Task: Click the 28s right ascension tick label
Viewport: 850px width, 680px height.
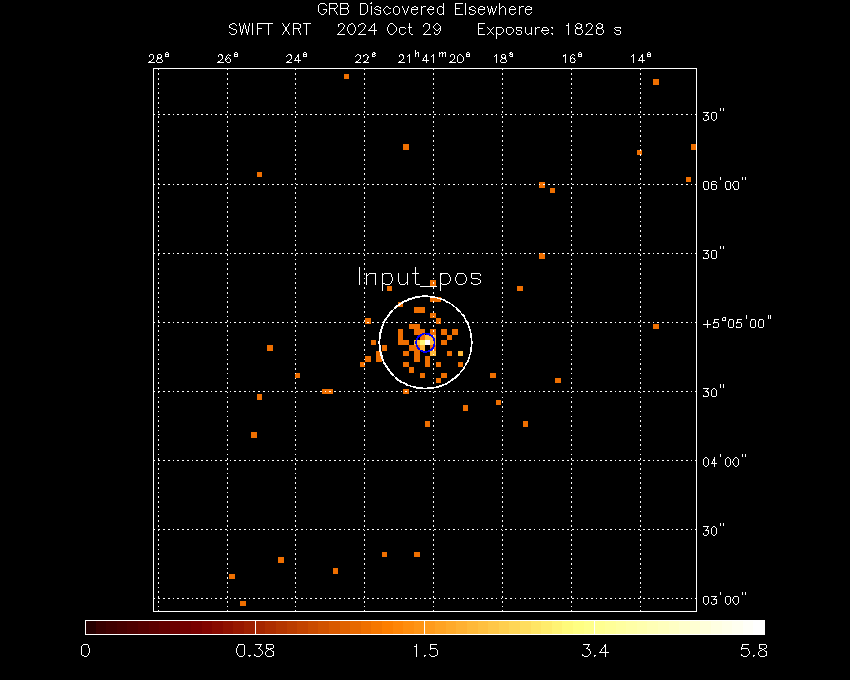Action: [x=159, y=59]
